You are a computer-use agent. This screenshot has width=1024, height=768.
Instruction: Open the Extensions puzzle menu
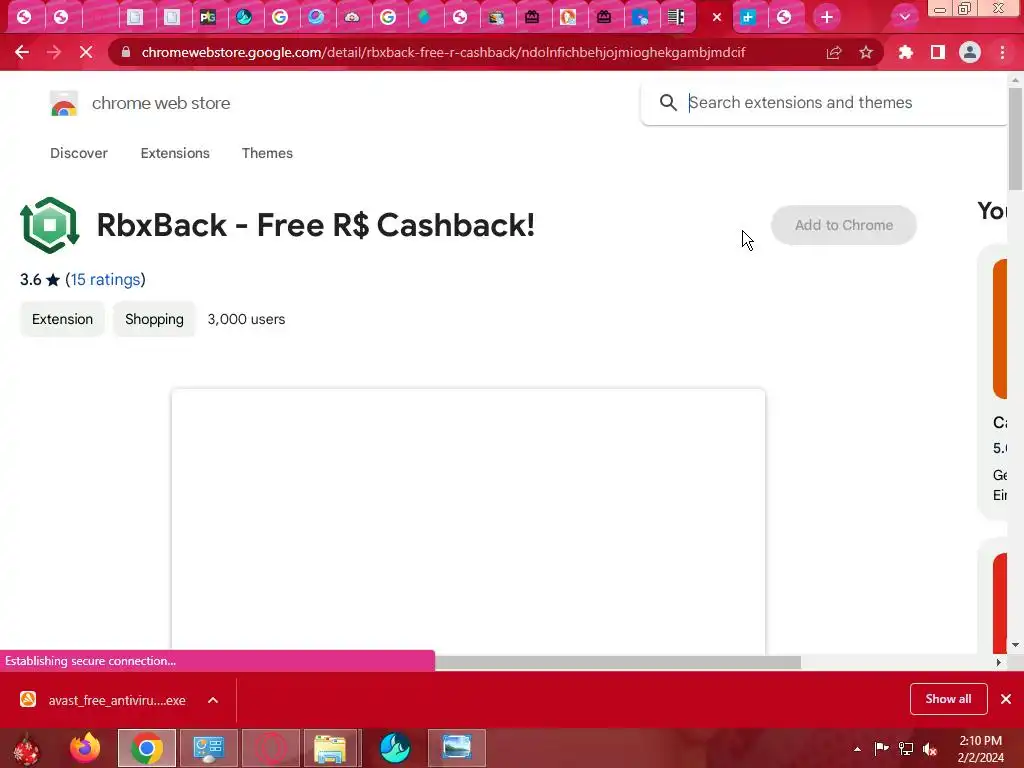[905, 52]
